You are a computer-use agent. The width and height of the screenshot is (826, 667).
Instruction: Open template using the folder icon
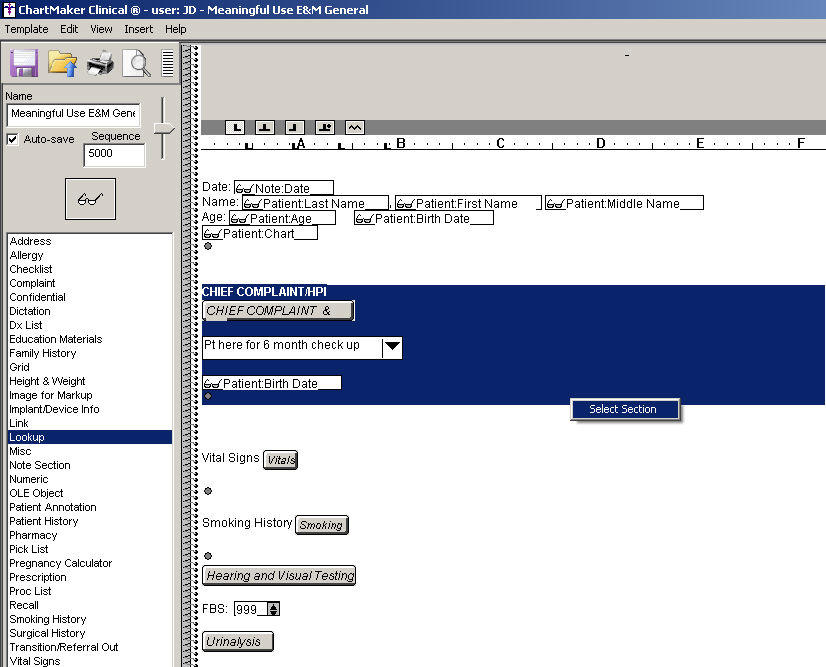(62, 64)
